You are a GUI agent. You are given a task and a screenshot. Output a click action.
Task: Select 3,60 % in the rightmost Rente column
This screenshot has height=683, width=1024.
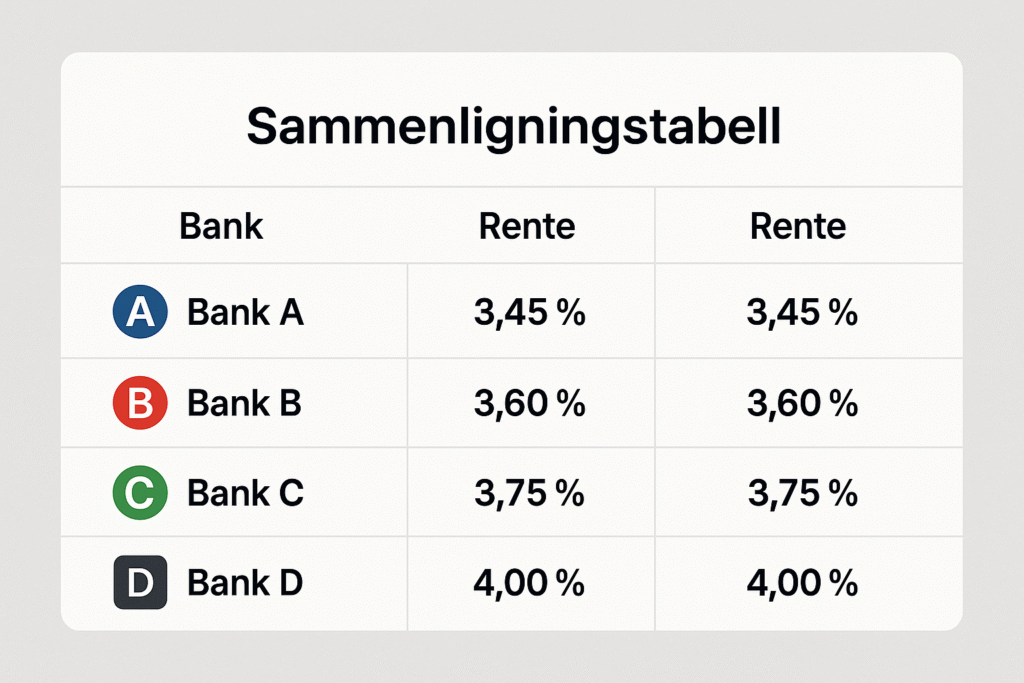coord(802,403)
